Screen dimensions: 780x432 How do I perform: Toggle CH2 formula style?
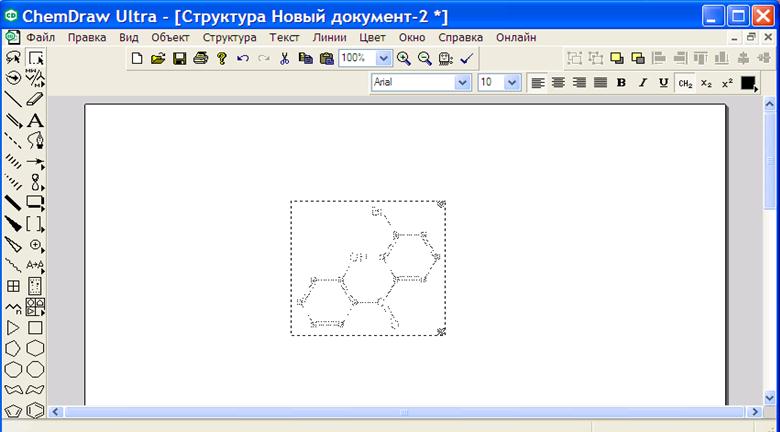click(x=685, y=83)
